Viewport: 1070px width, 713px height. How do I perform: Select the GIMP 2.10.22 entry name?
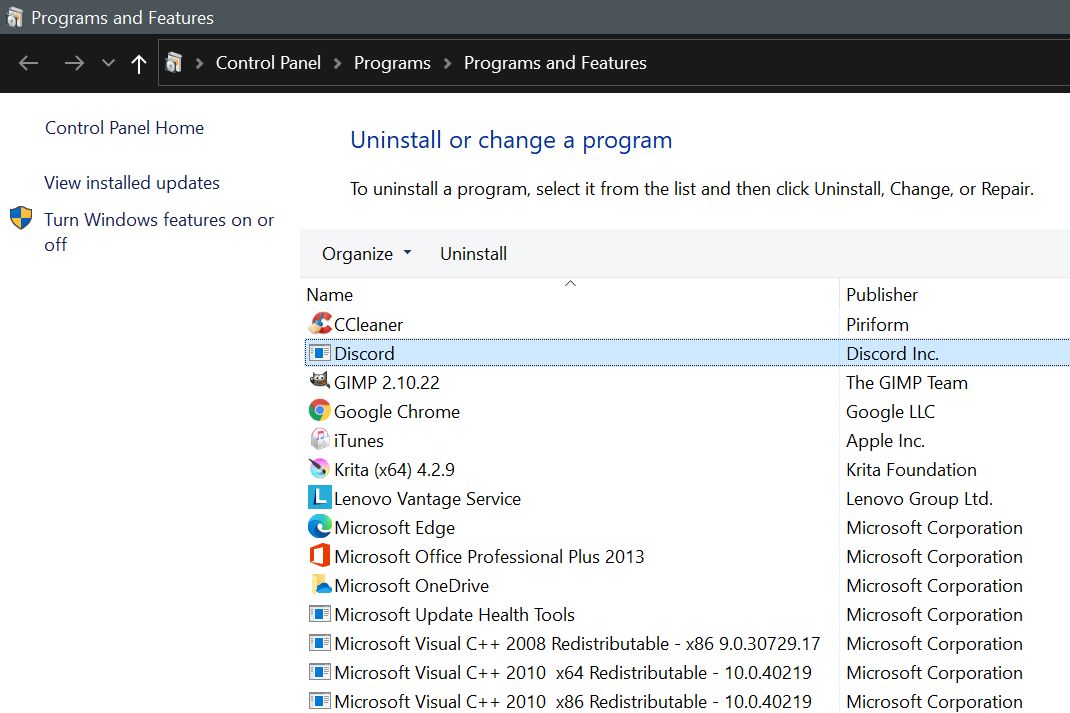point(387,383)
